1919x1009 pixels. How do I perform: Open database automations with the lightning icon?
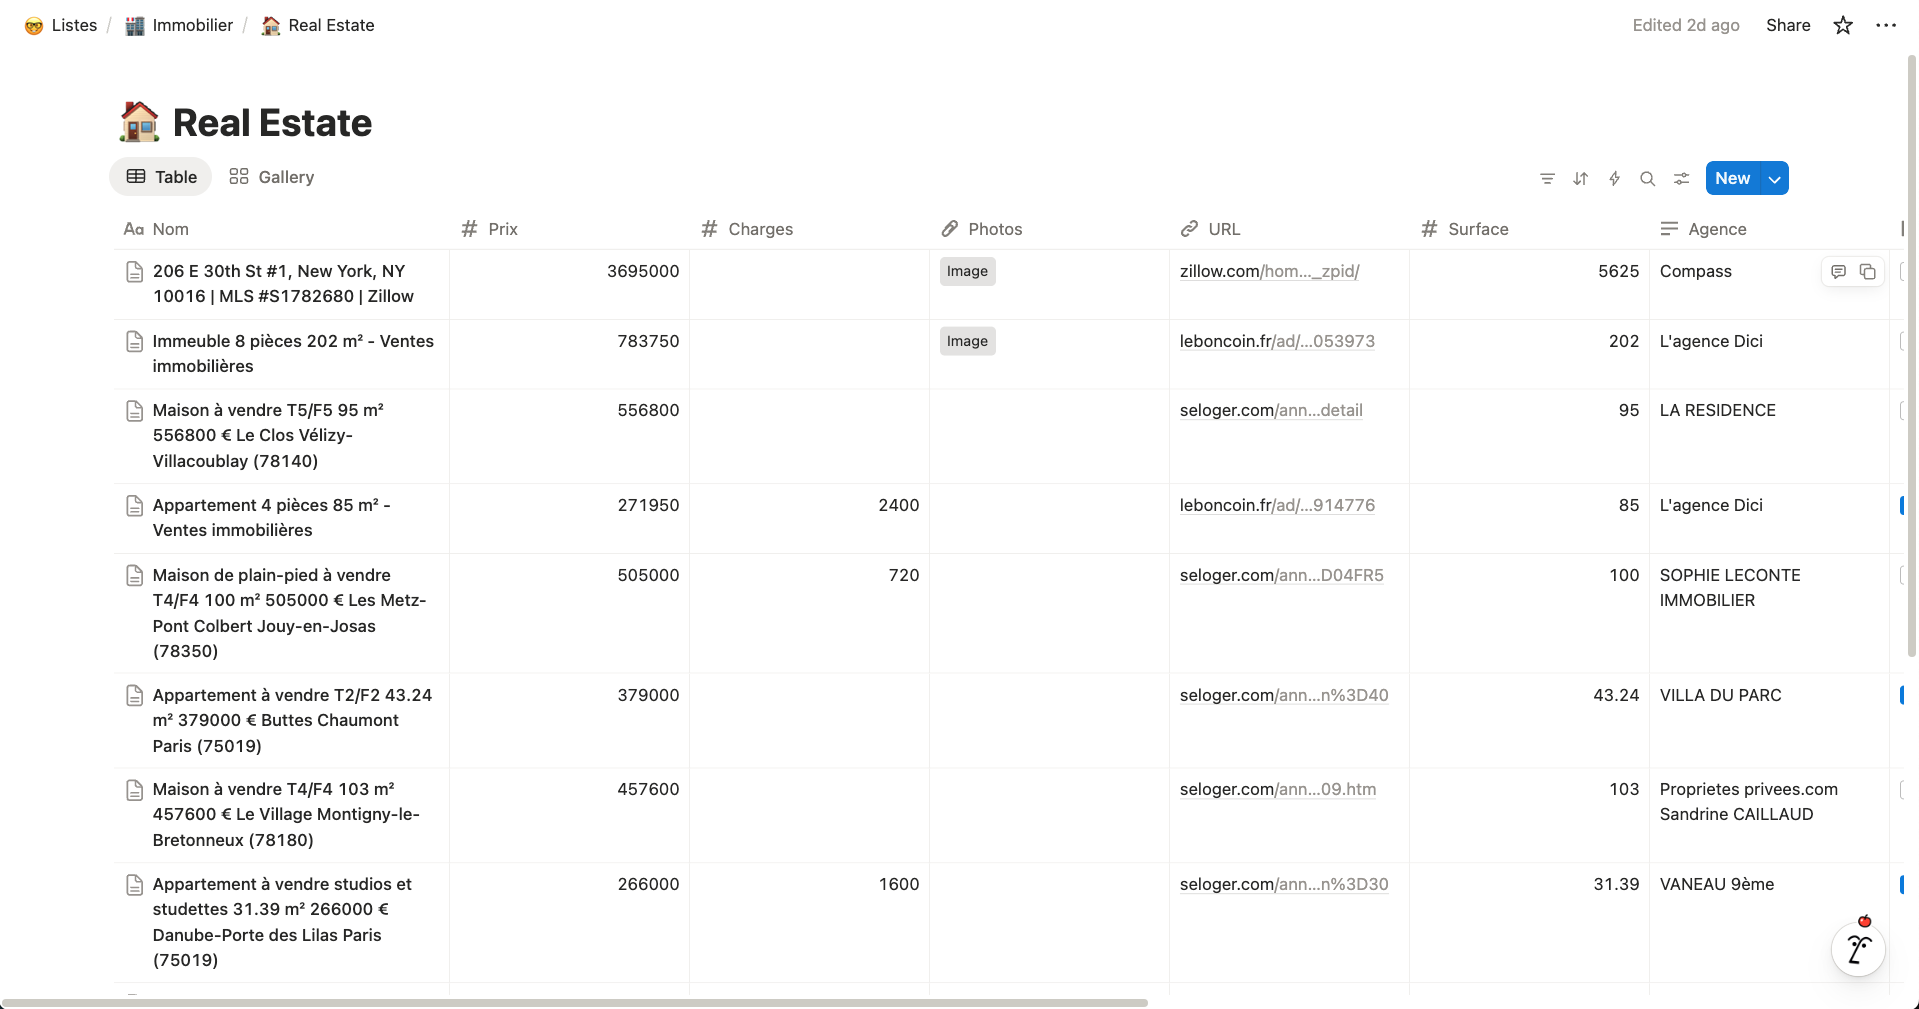pos(1614,178)
